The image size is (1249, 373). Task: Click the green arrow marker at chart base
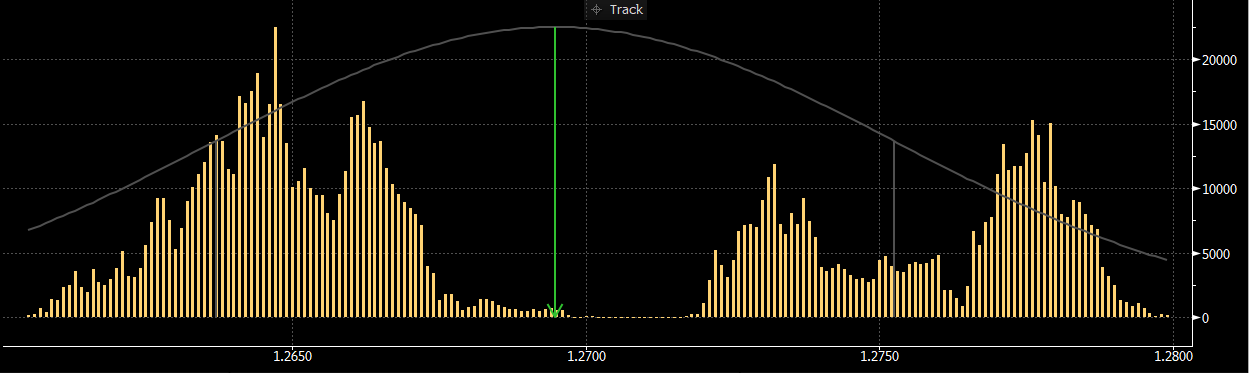click(555, 310)
